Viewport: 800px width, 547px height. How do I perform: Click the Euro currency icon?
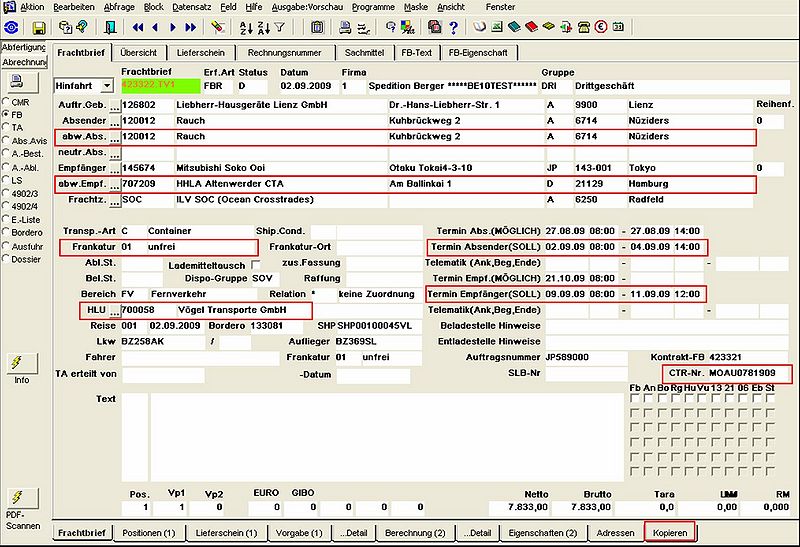tap(601, 27)
